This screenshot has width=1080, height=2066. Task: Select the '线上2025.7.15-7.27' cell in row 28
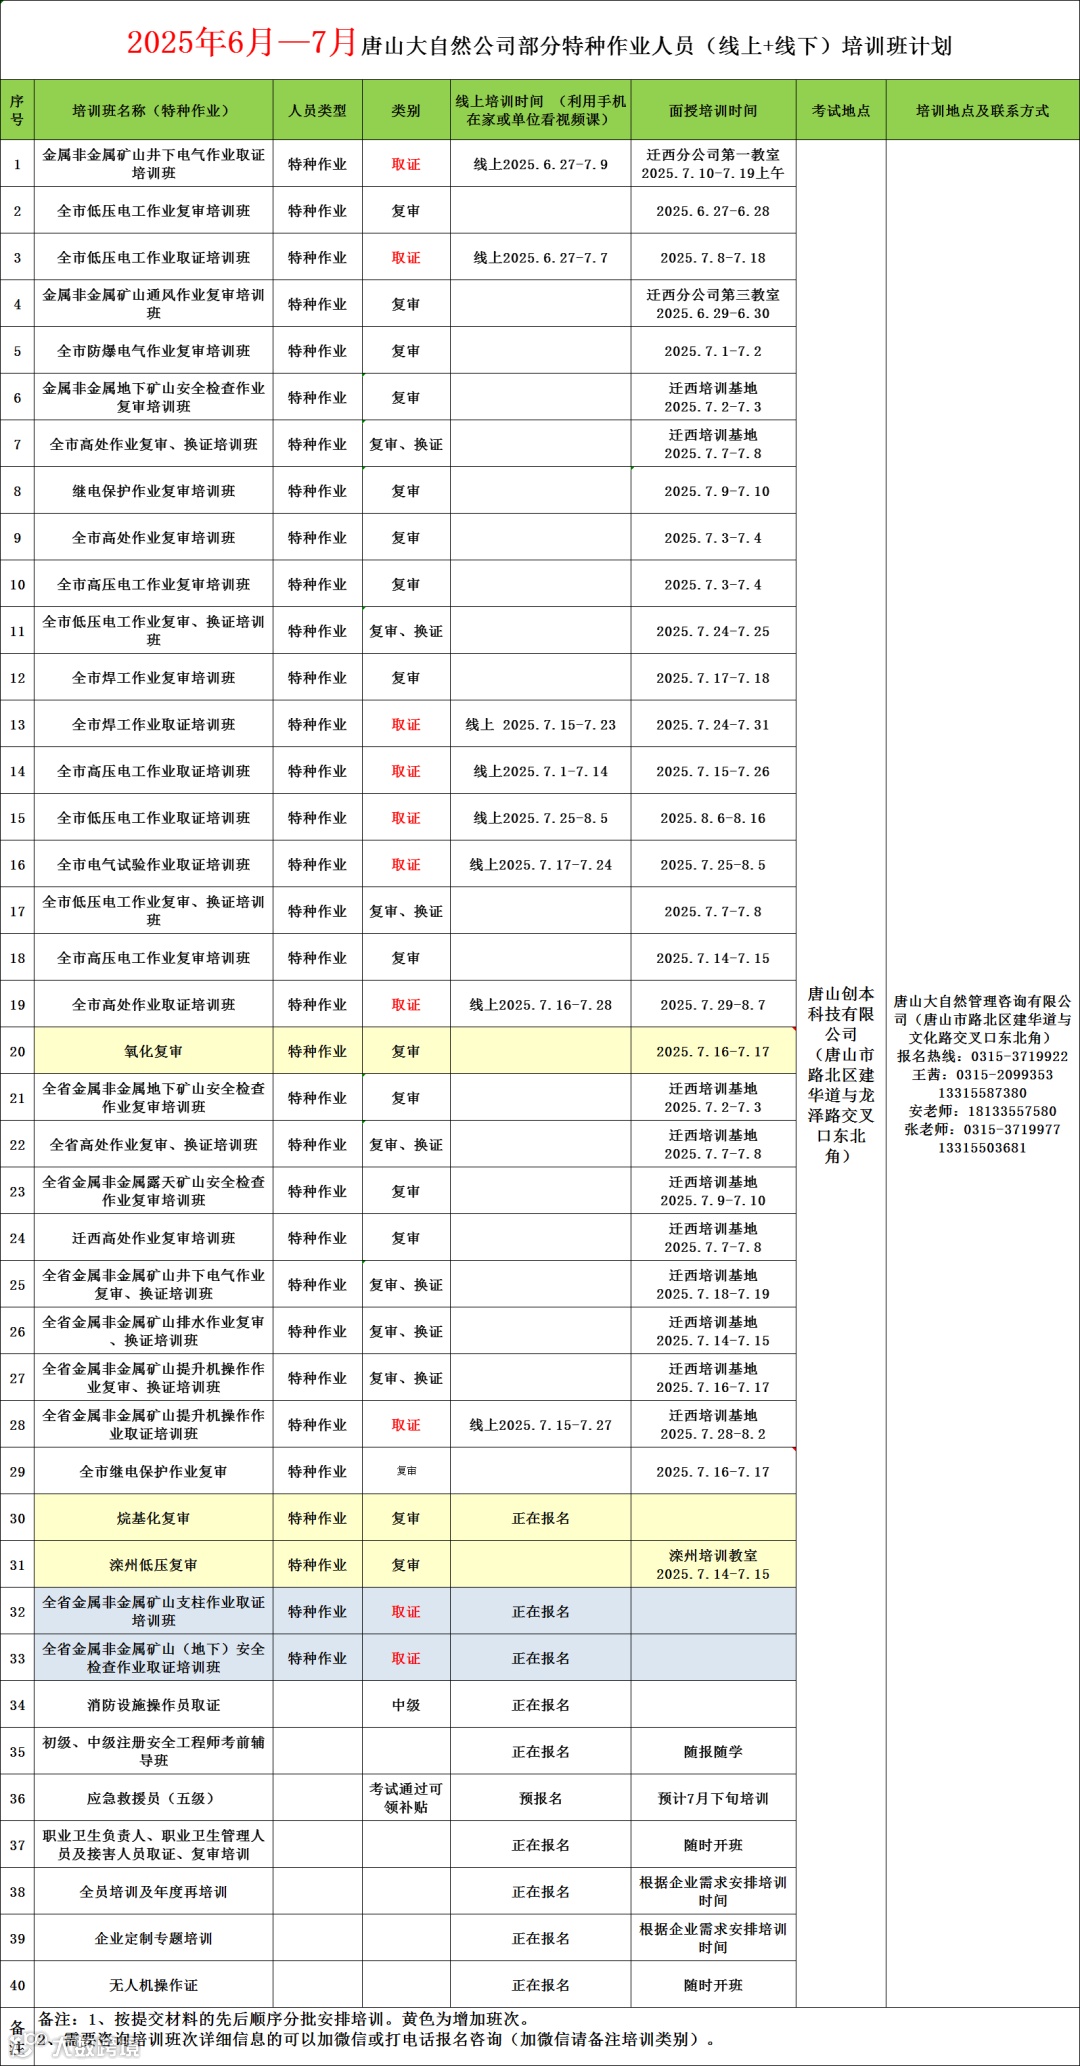click(x=540, y=1425)
